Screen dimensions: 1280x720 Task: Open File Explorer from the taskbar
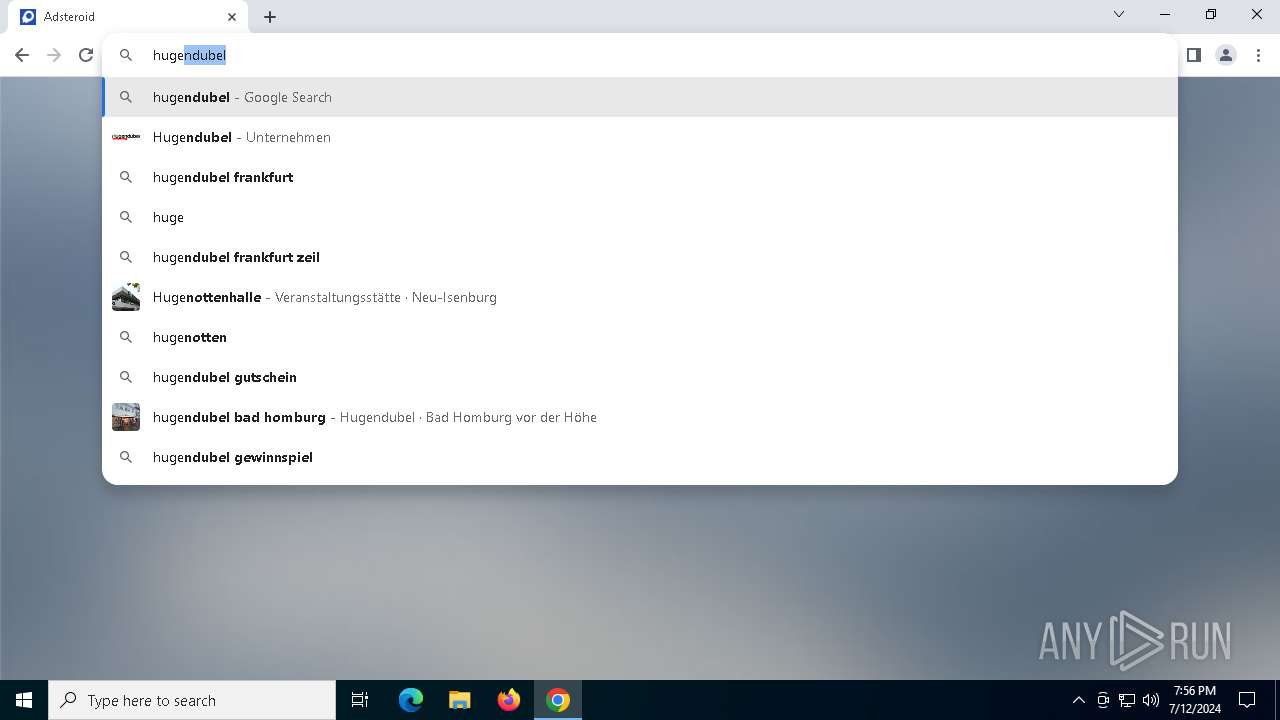459,700
